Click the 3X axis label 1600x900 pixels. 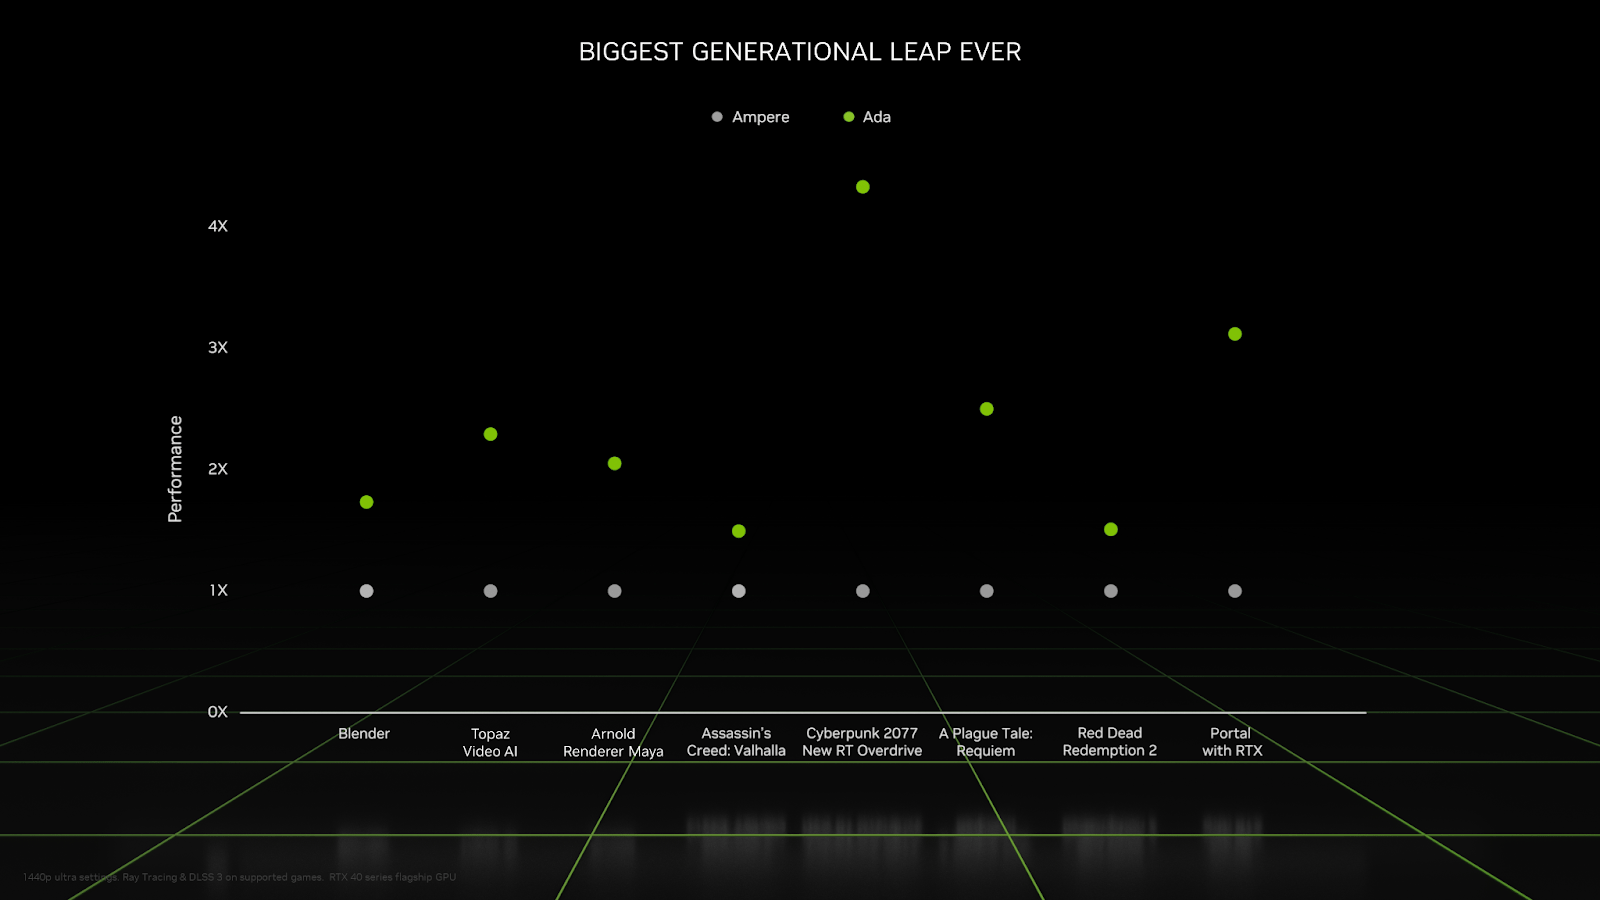[218, 348]
